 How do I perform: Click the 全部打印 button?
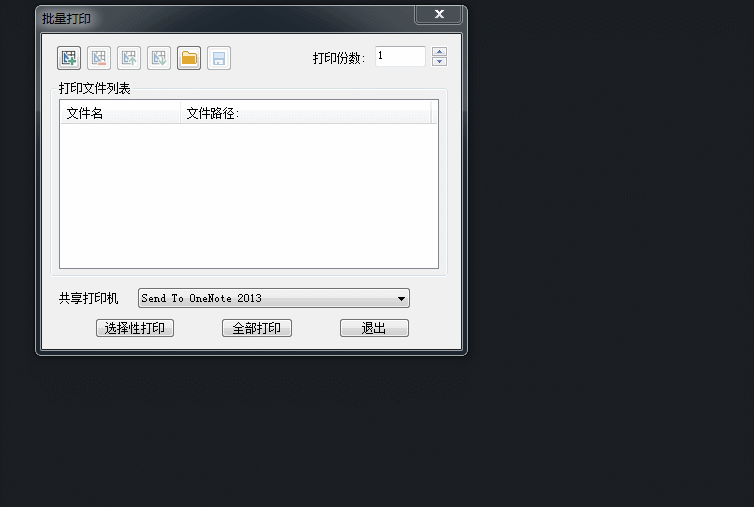(257, 328)
